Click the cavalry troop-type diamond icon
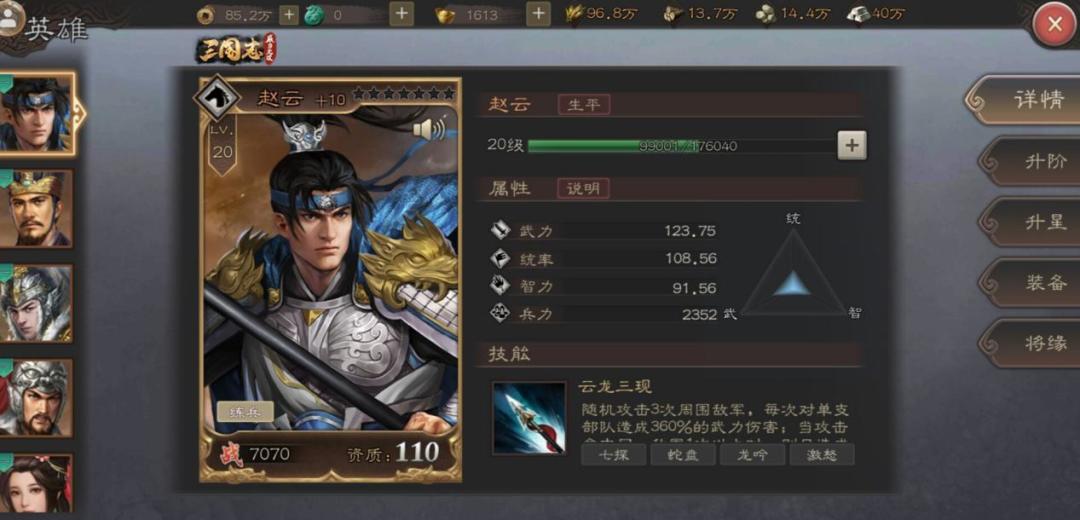This screenshot has width=1080, height=520. tap(216, 98)
